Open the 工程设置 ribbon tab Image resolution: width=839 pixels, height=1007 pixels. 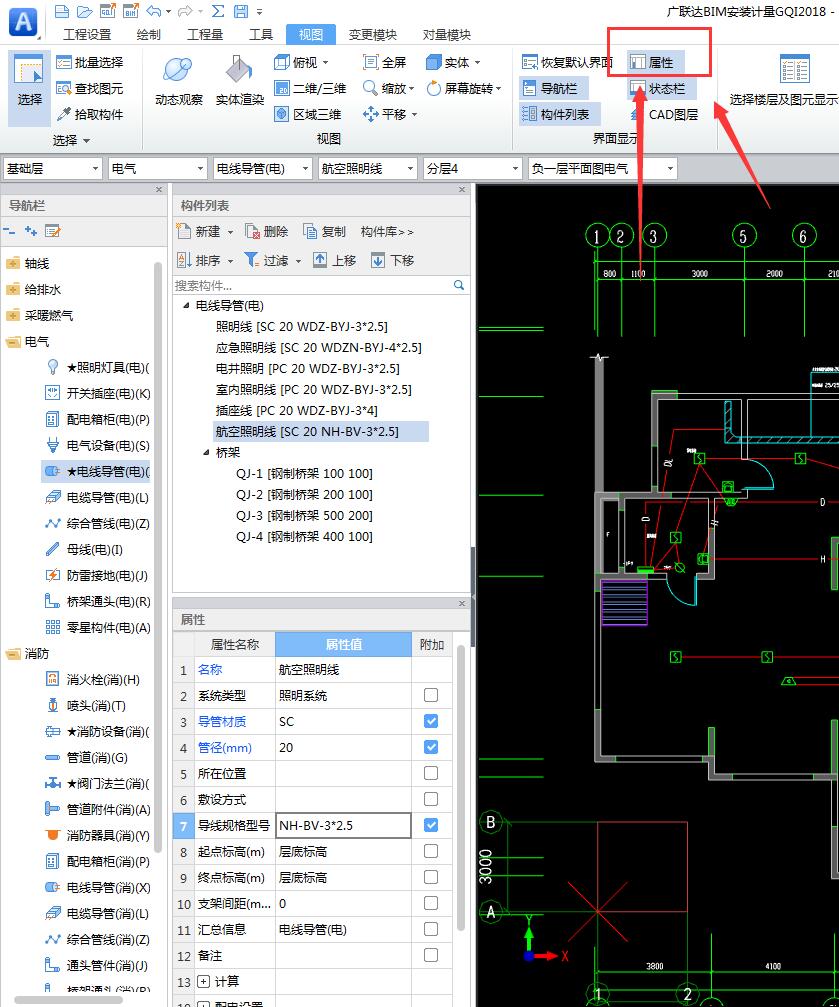click(87, 35)
